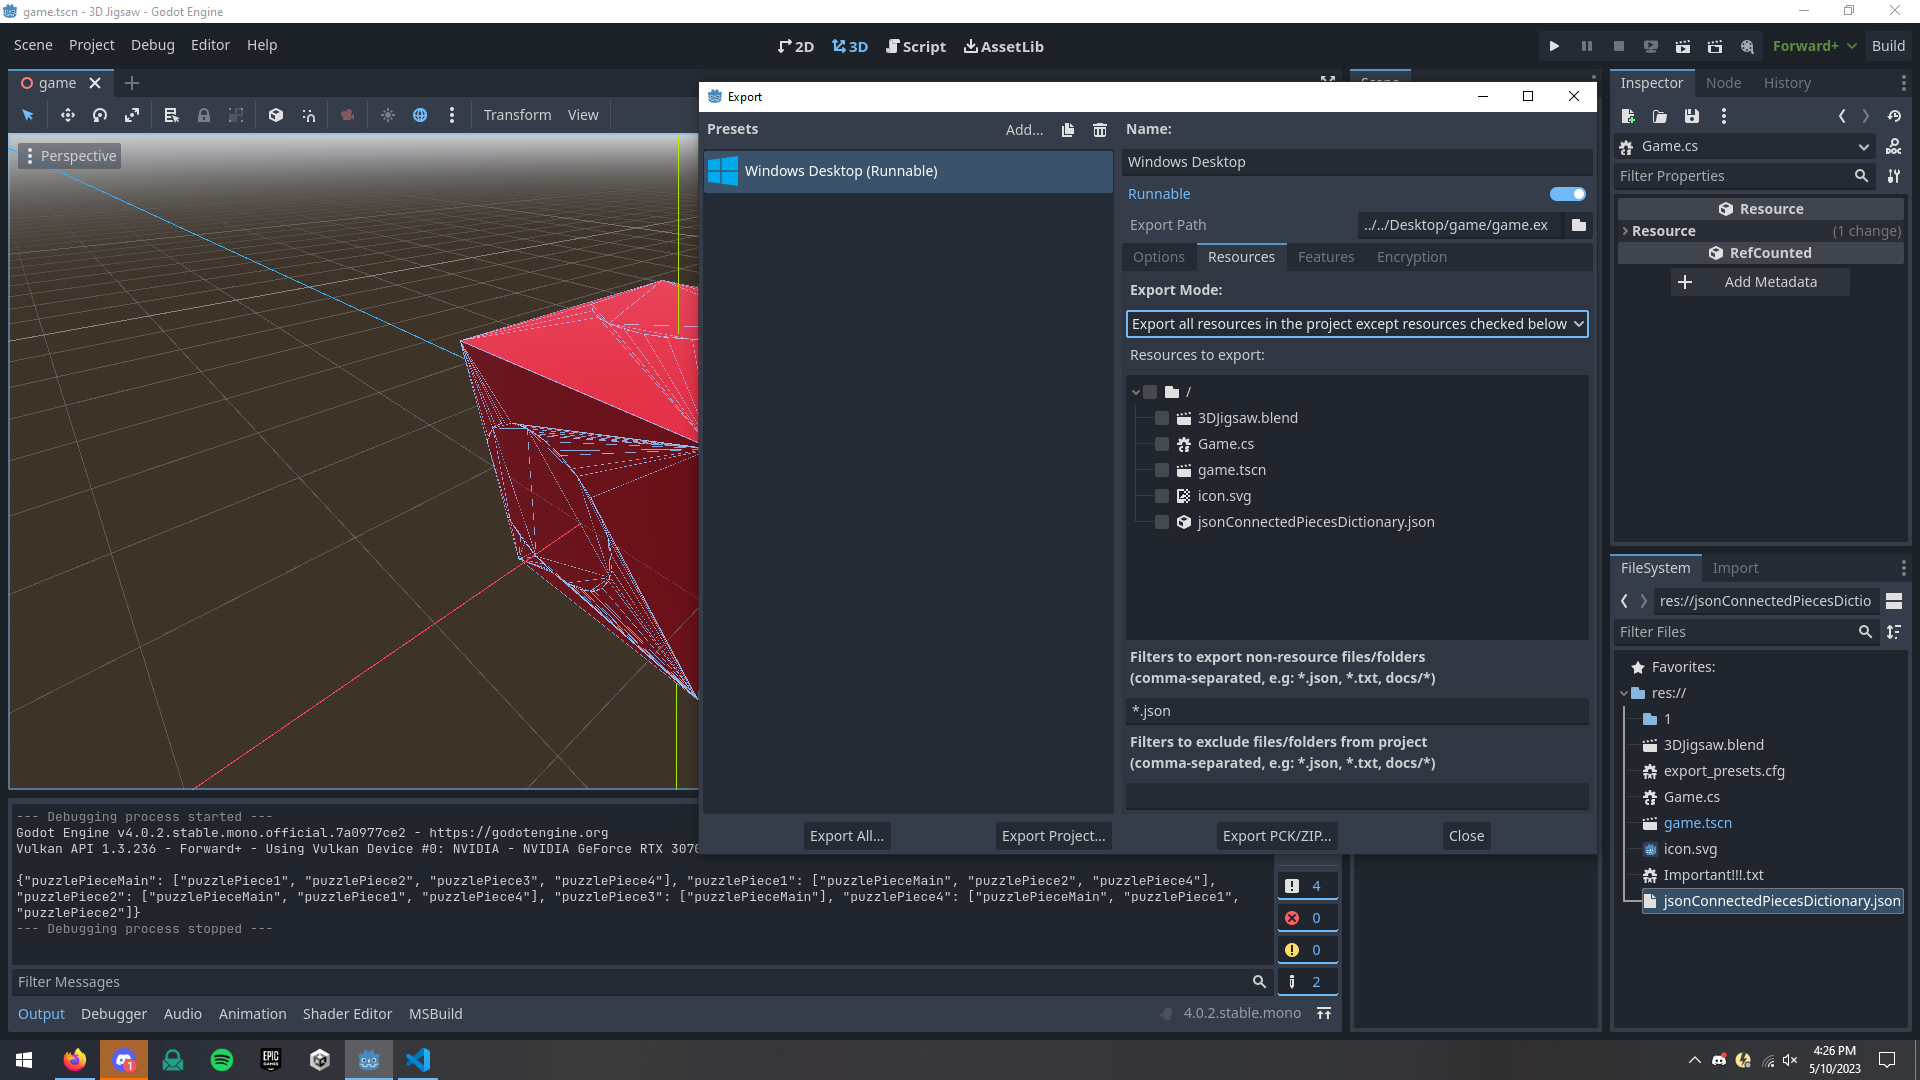Screen dimensions: 1920x1080
Task: Toggle preview environment with the globe icon
Action: point(420,114)
